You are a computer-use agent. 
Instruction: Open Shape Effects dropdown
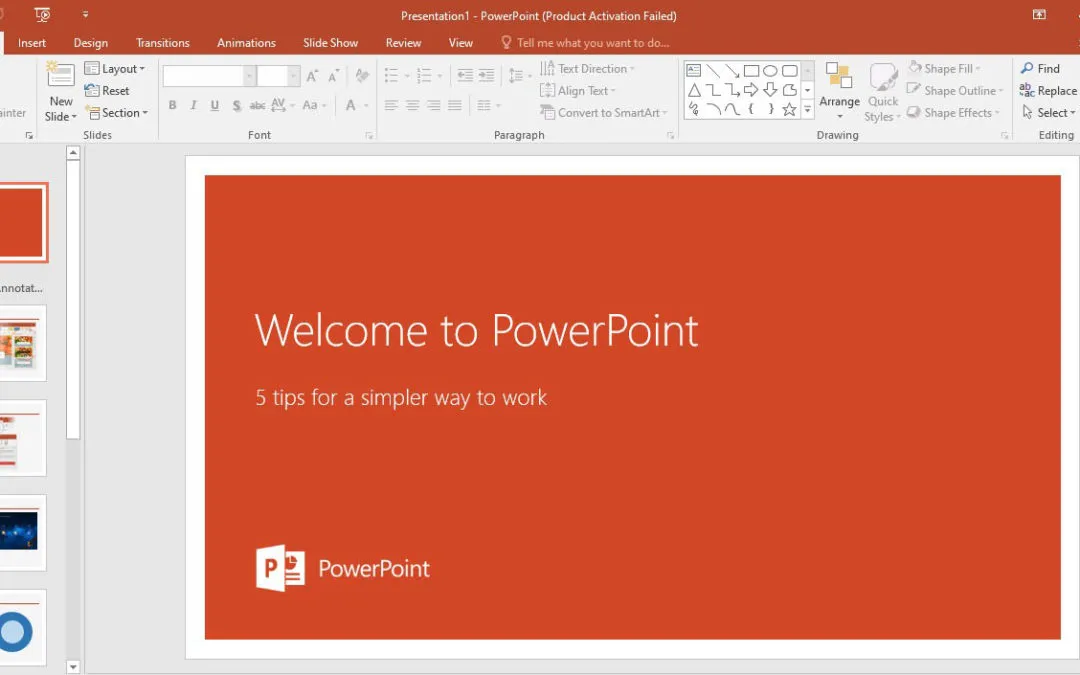click(x=953, y=112)
